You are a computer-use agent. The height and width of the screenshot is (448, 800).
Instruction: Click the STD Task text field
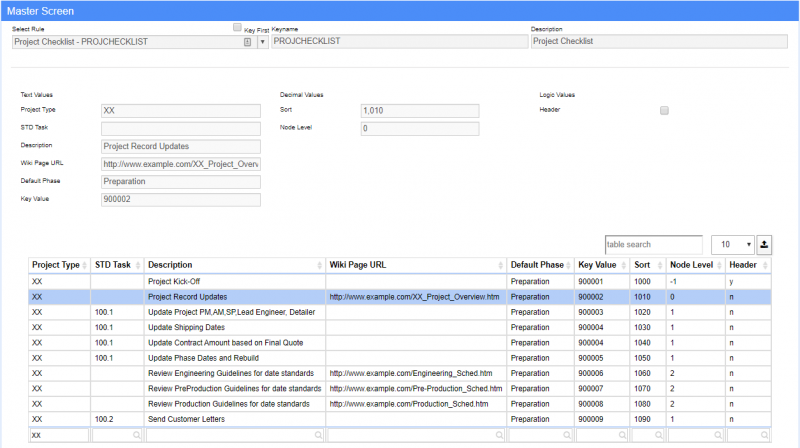coord(180,128)
